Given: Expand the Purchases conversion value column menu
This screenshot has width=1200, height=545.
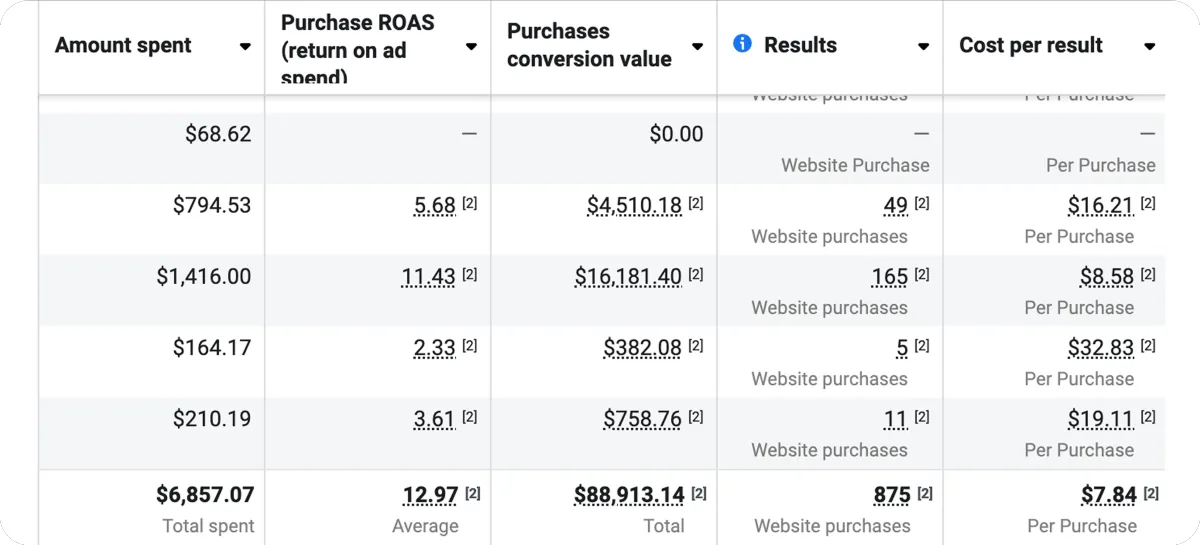Looking at the screenshot, I should click(697, 46).
